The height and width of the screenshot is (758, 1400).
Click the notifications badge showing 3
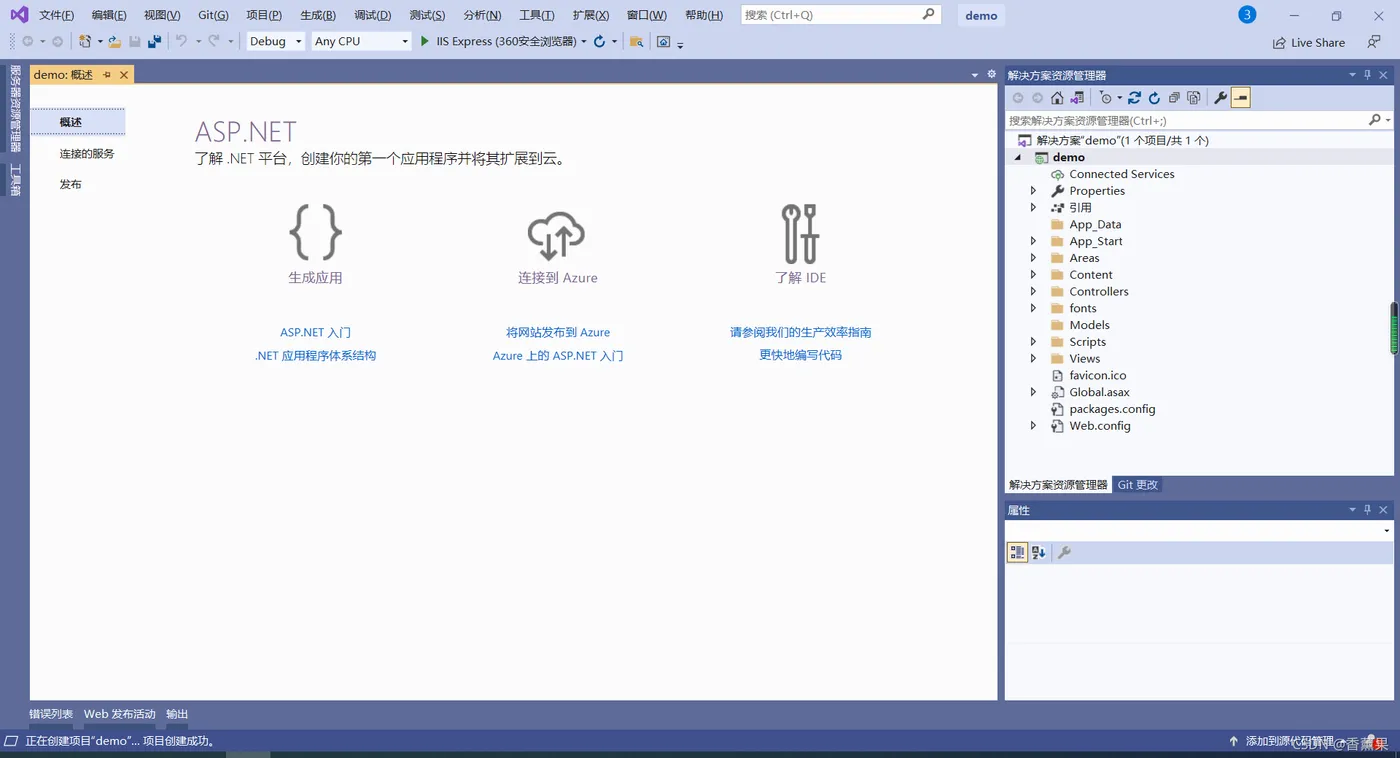[1246, 14]
